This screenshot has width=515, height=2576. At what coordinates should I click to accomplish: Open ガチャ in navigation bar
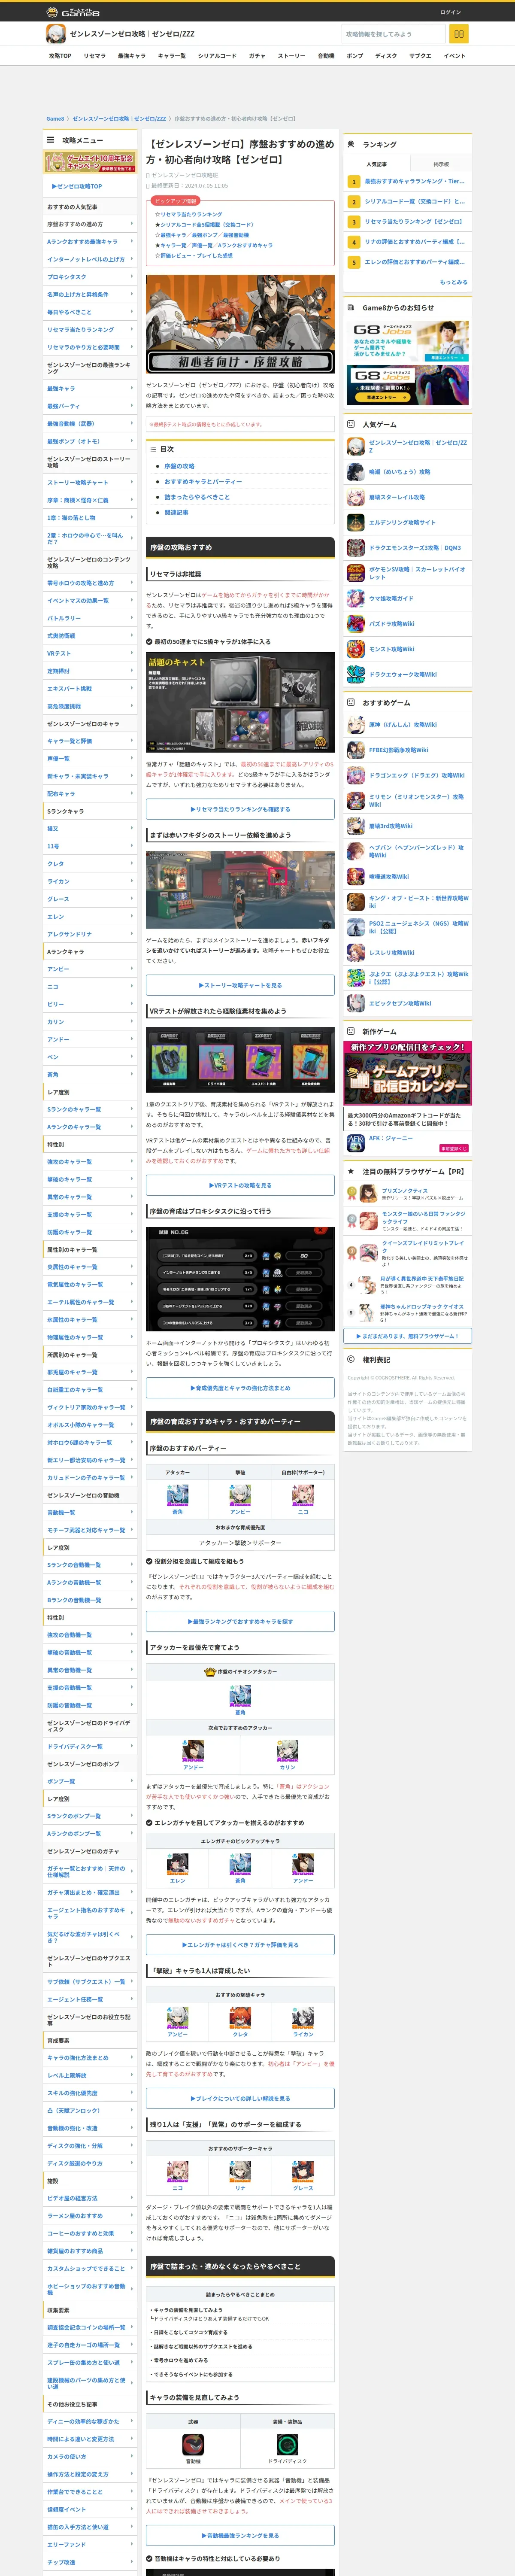pyautogui.click(x=257, y=56)
